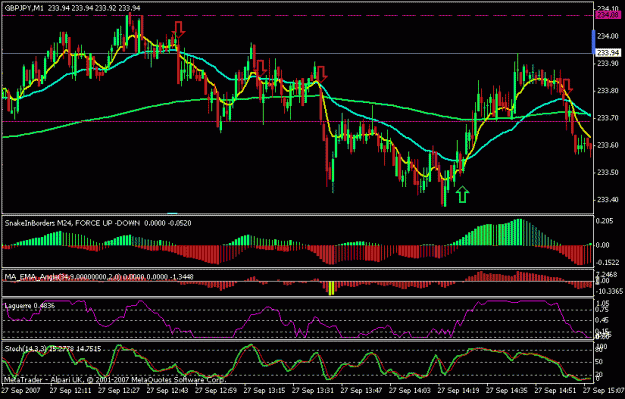Click the -10.3365 MA_EMA_Angle scale value
Image resolution: width=625 pixels, height=399 pixels.
[x=610, y=292]
